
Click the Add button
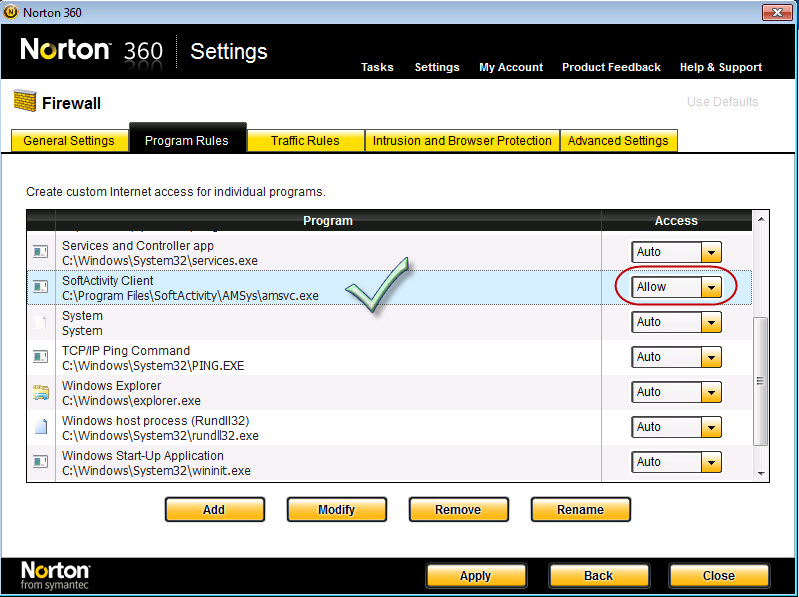tap(215, 509)
